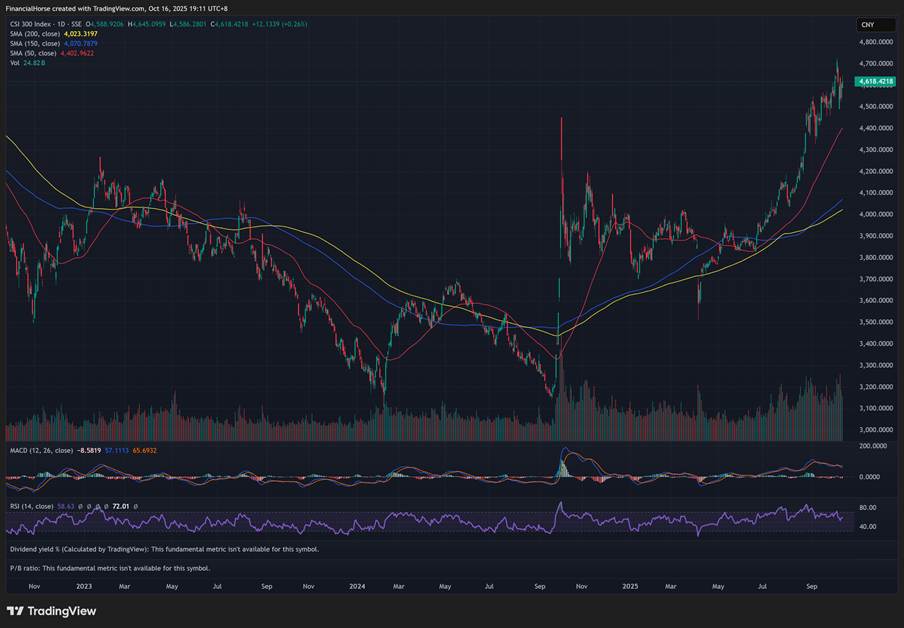Open the CNY currency selector
904x628 pixels.
(867, 24)
